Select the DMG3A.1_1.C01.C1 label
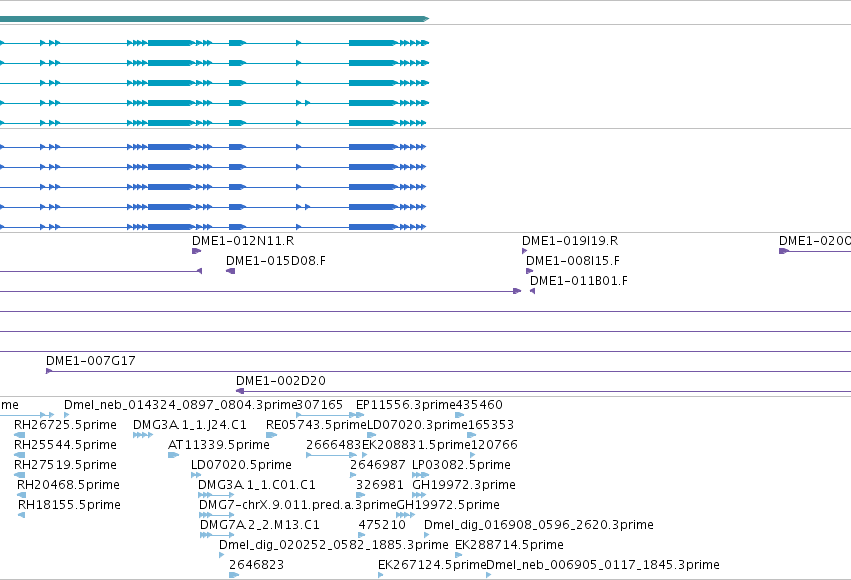 click(x=257, y=485)
